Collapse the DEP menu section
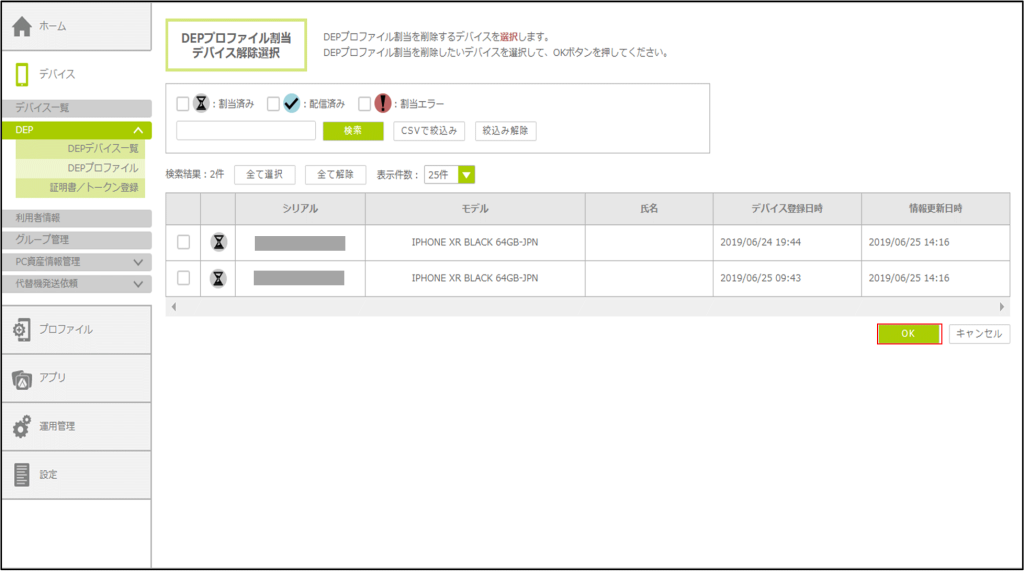The image size is (1024, 580). pyautogui.click(x=138, y=130)
